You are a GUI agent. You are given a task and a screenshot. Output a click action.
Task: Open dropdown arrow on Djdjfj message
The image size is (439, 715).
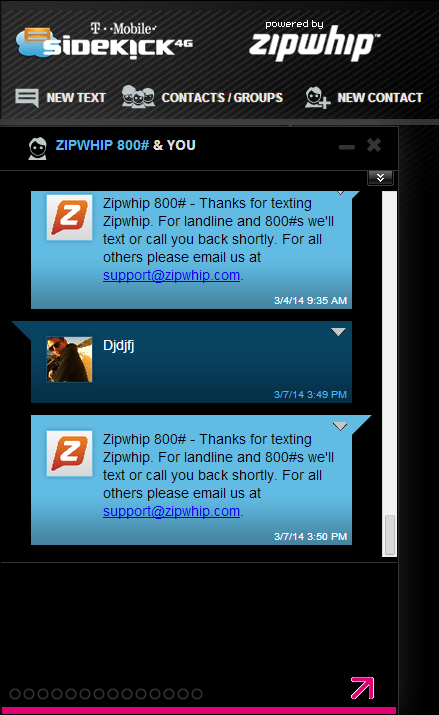[338, 332]
